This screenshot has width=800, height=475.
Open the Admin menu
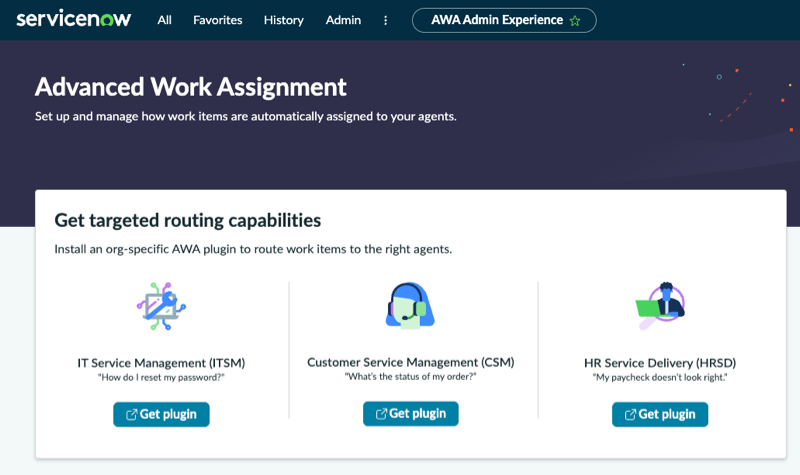click(x=343, y=20)
